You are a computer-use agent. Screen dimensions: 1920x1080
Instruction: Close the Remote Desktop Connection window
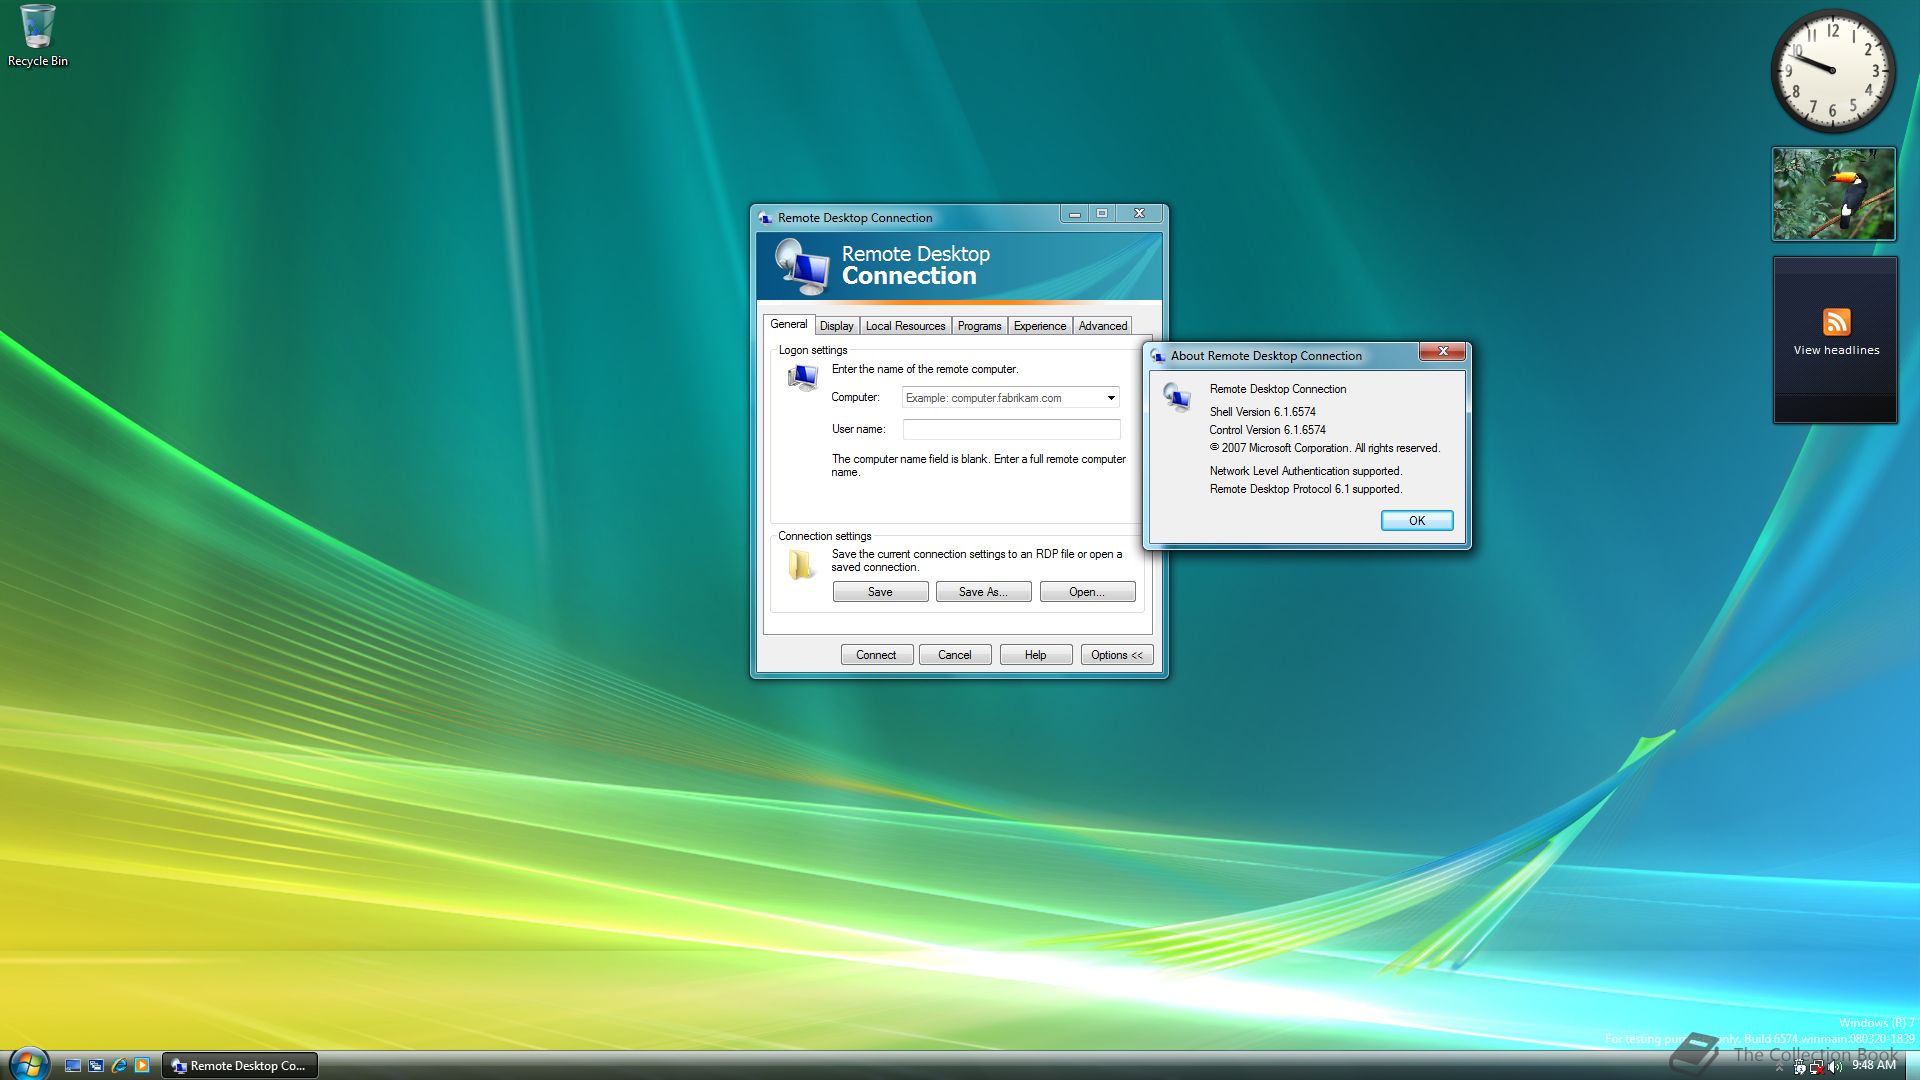pos(1139,214)
